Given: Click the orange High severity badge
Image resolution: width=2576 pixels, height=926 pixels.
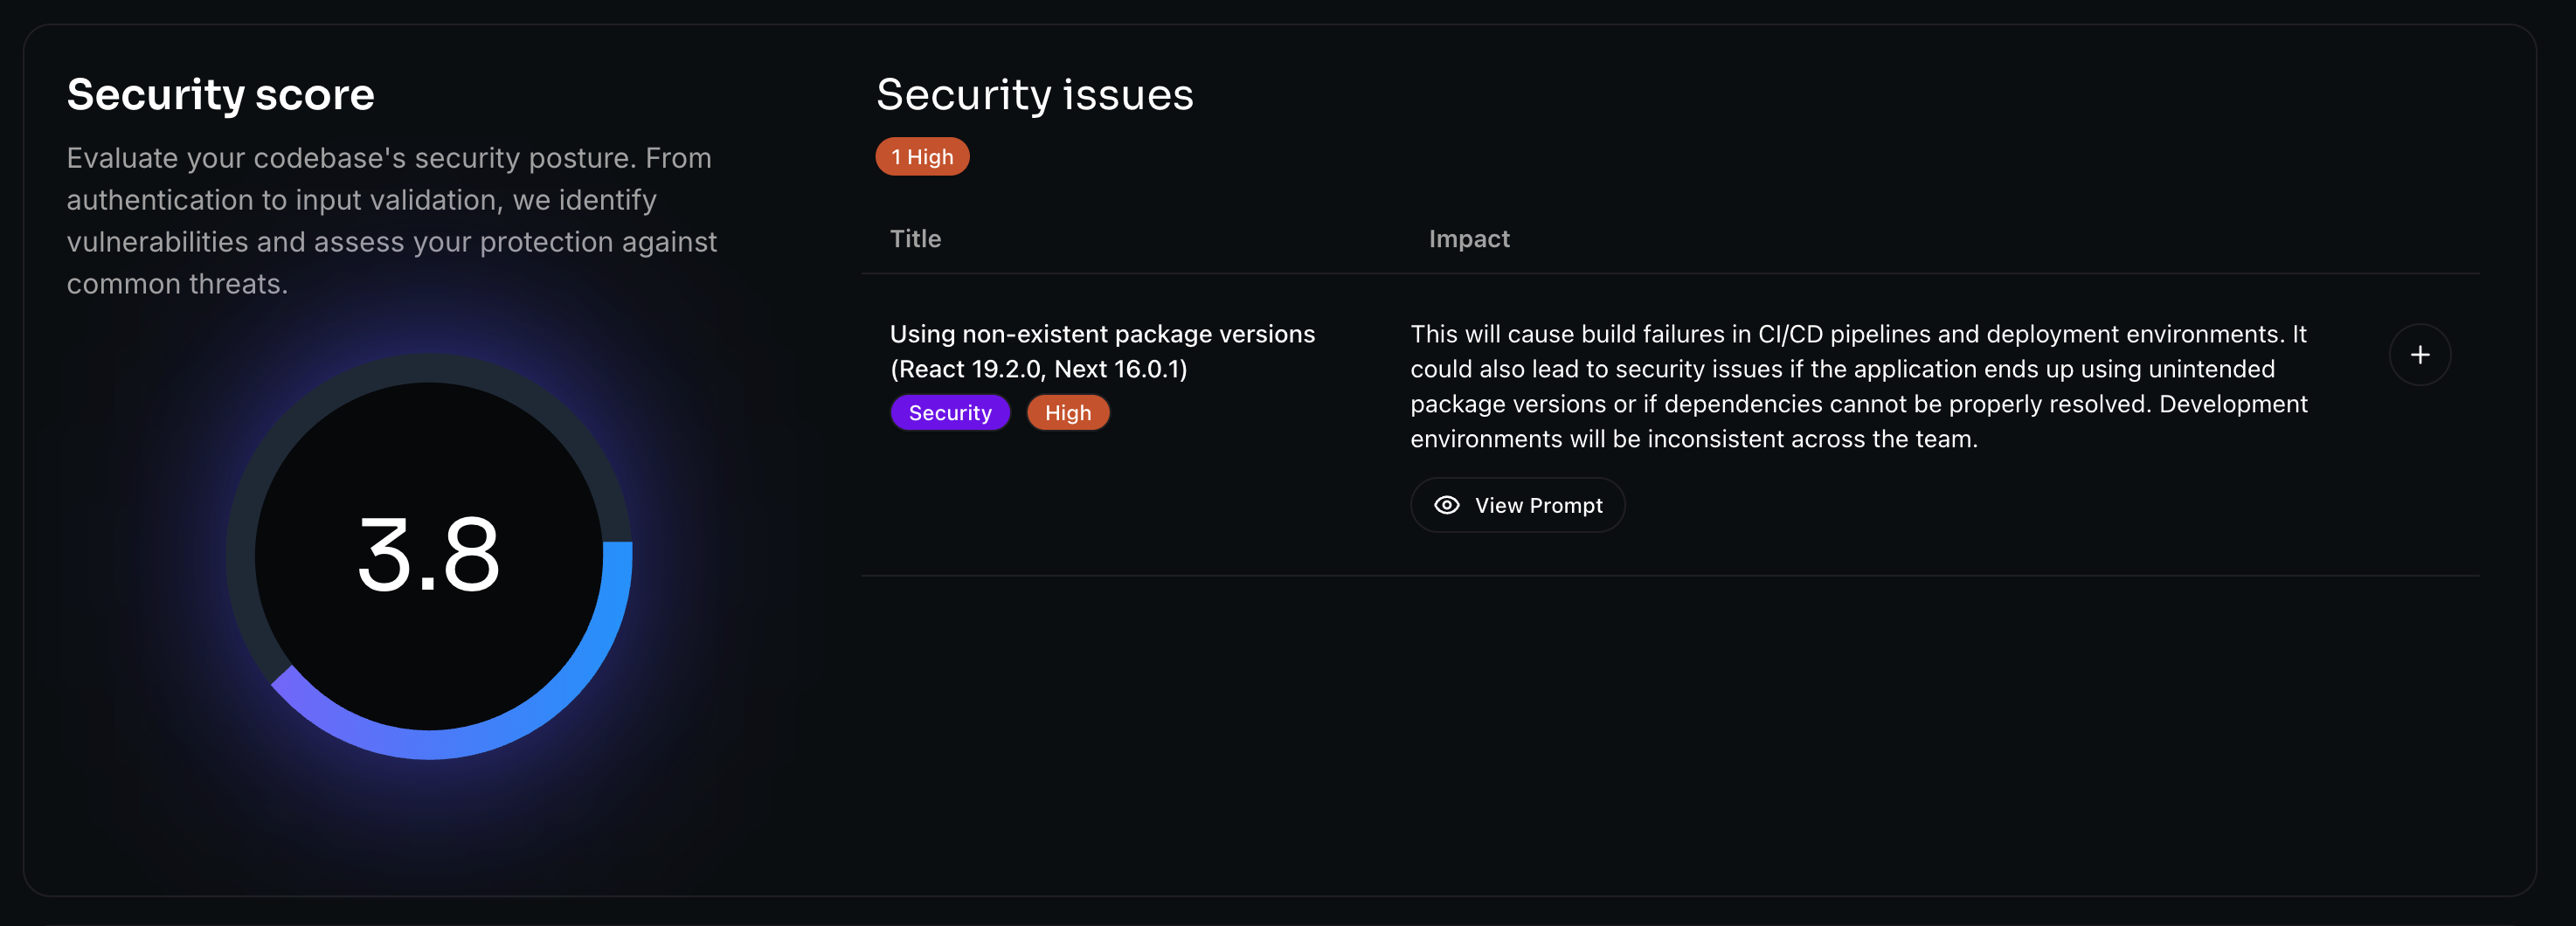Looking at the screenshot, I should click(1067, 412).
